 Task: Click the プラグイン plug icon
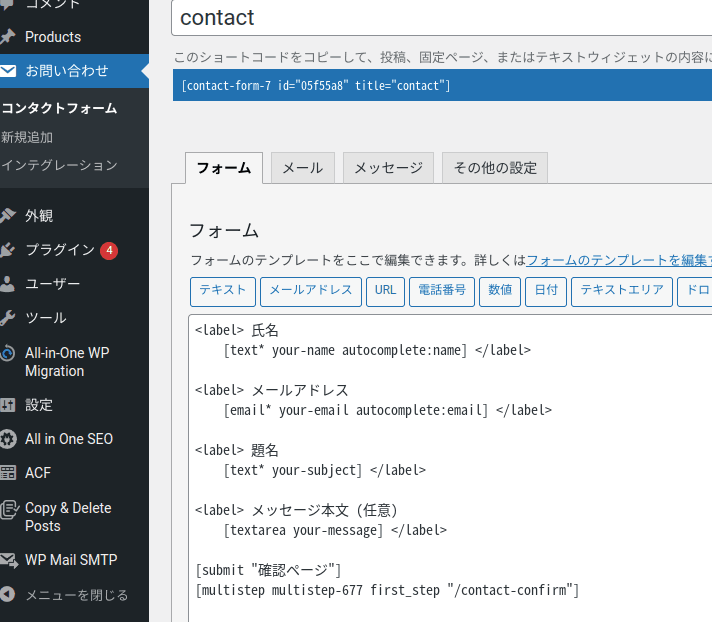point(7,250)
